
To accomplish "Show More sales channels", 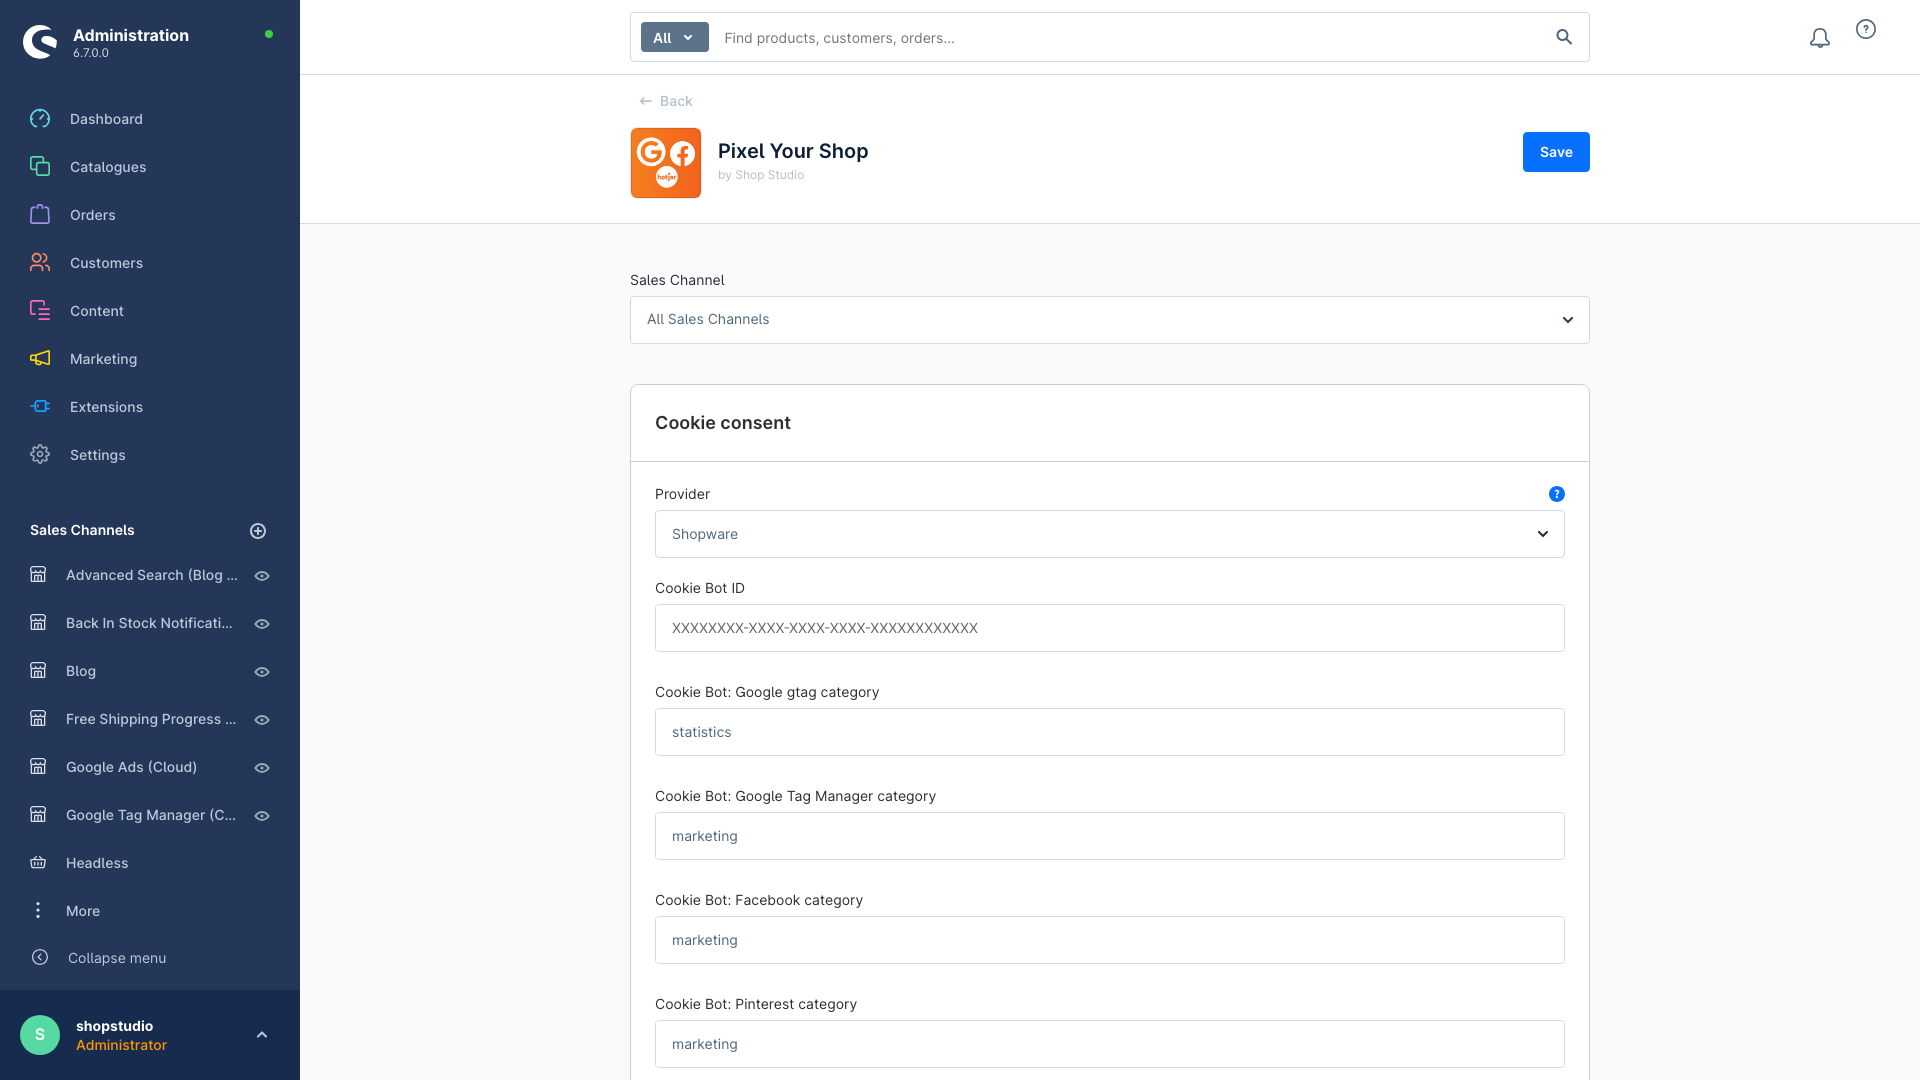I will tap(83, 911).
